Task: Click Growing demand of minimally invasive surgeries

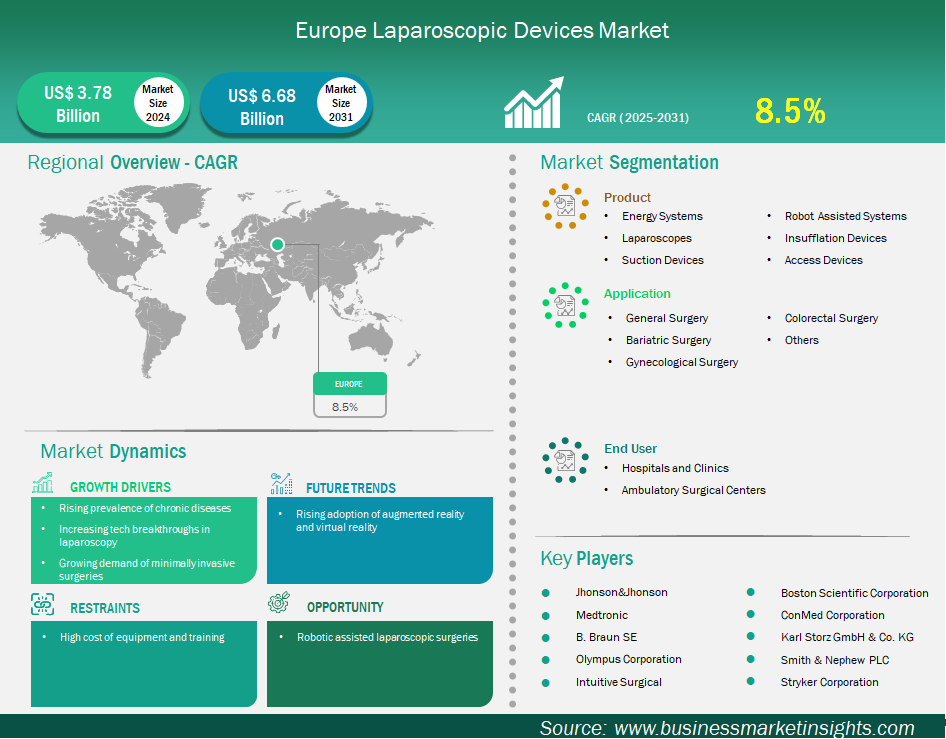Action: click(147, 569)
